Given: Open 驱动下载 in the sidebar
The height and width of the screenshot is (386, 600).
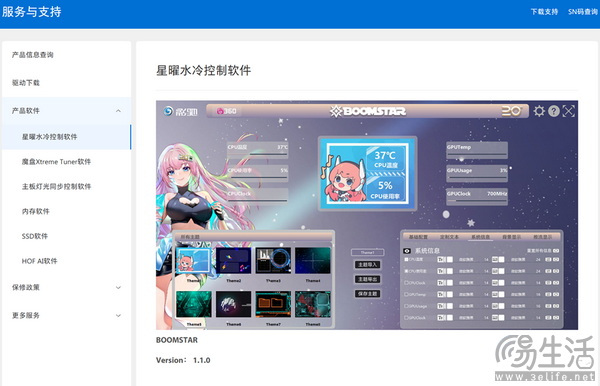Looking at the screenshot, I should pyautogui.click(x=26, y=83).
